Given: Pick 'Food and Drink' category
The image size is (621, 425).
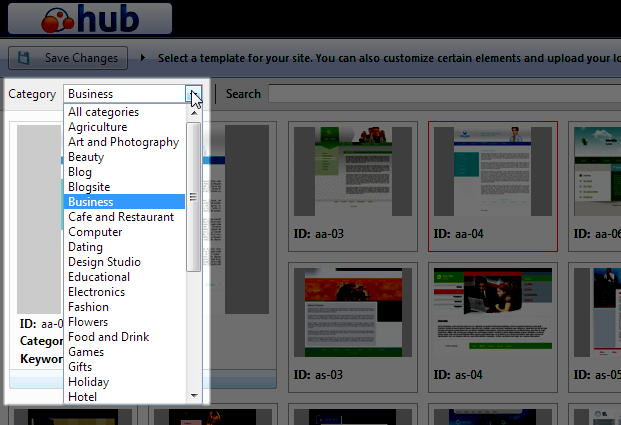Looking at the screenshot, I should [108, 337].
